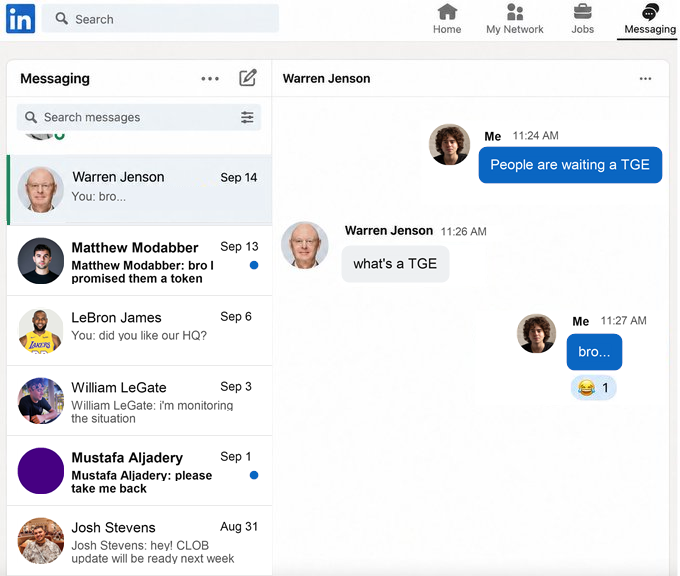This screenshot has height=576, width=680.
Task: Click the Sep 14 date on Warren Jenson row
Action: tap(239, 177)
